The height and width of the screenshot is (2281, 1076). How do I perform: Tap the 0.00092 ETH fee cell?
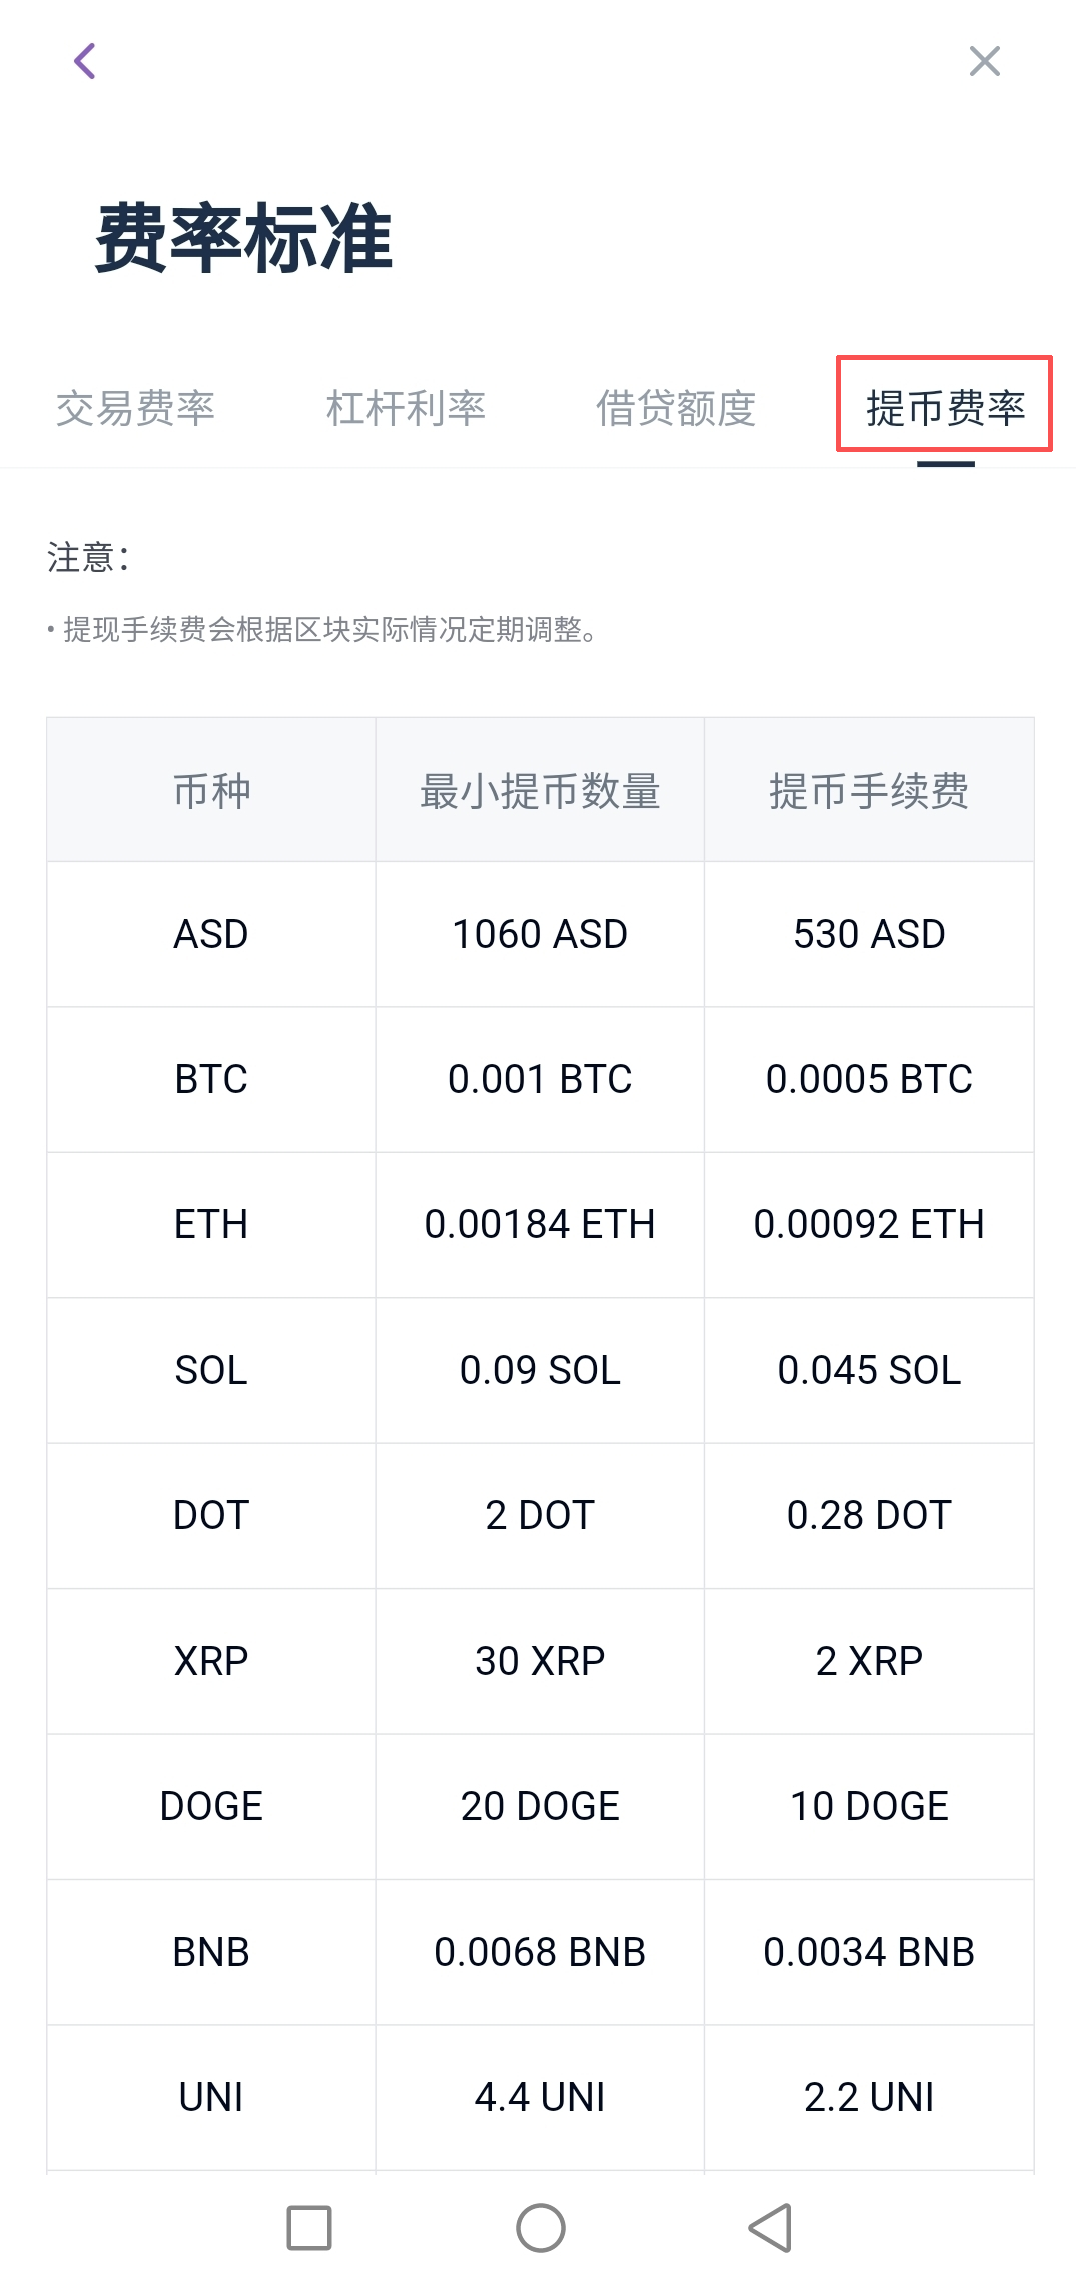tap(869, 1224)
